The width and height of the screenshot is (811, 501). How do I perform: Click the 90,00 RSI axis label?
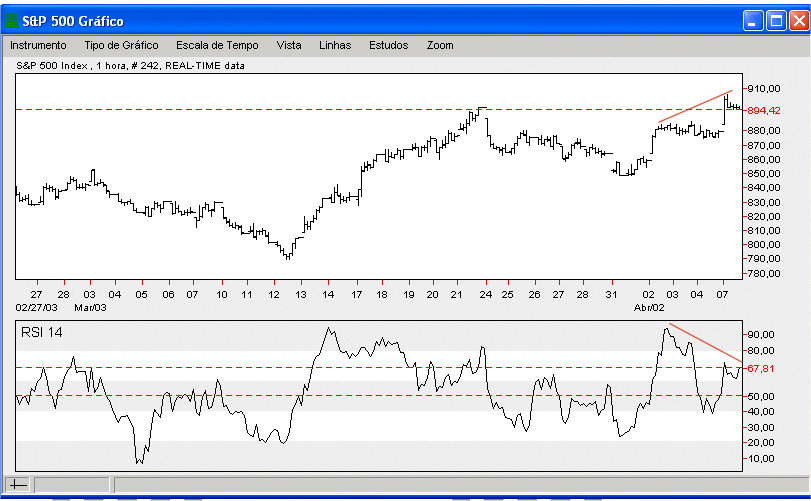coord(761,335)
